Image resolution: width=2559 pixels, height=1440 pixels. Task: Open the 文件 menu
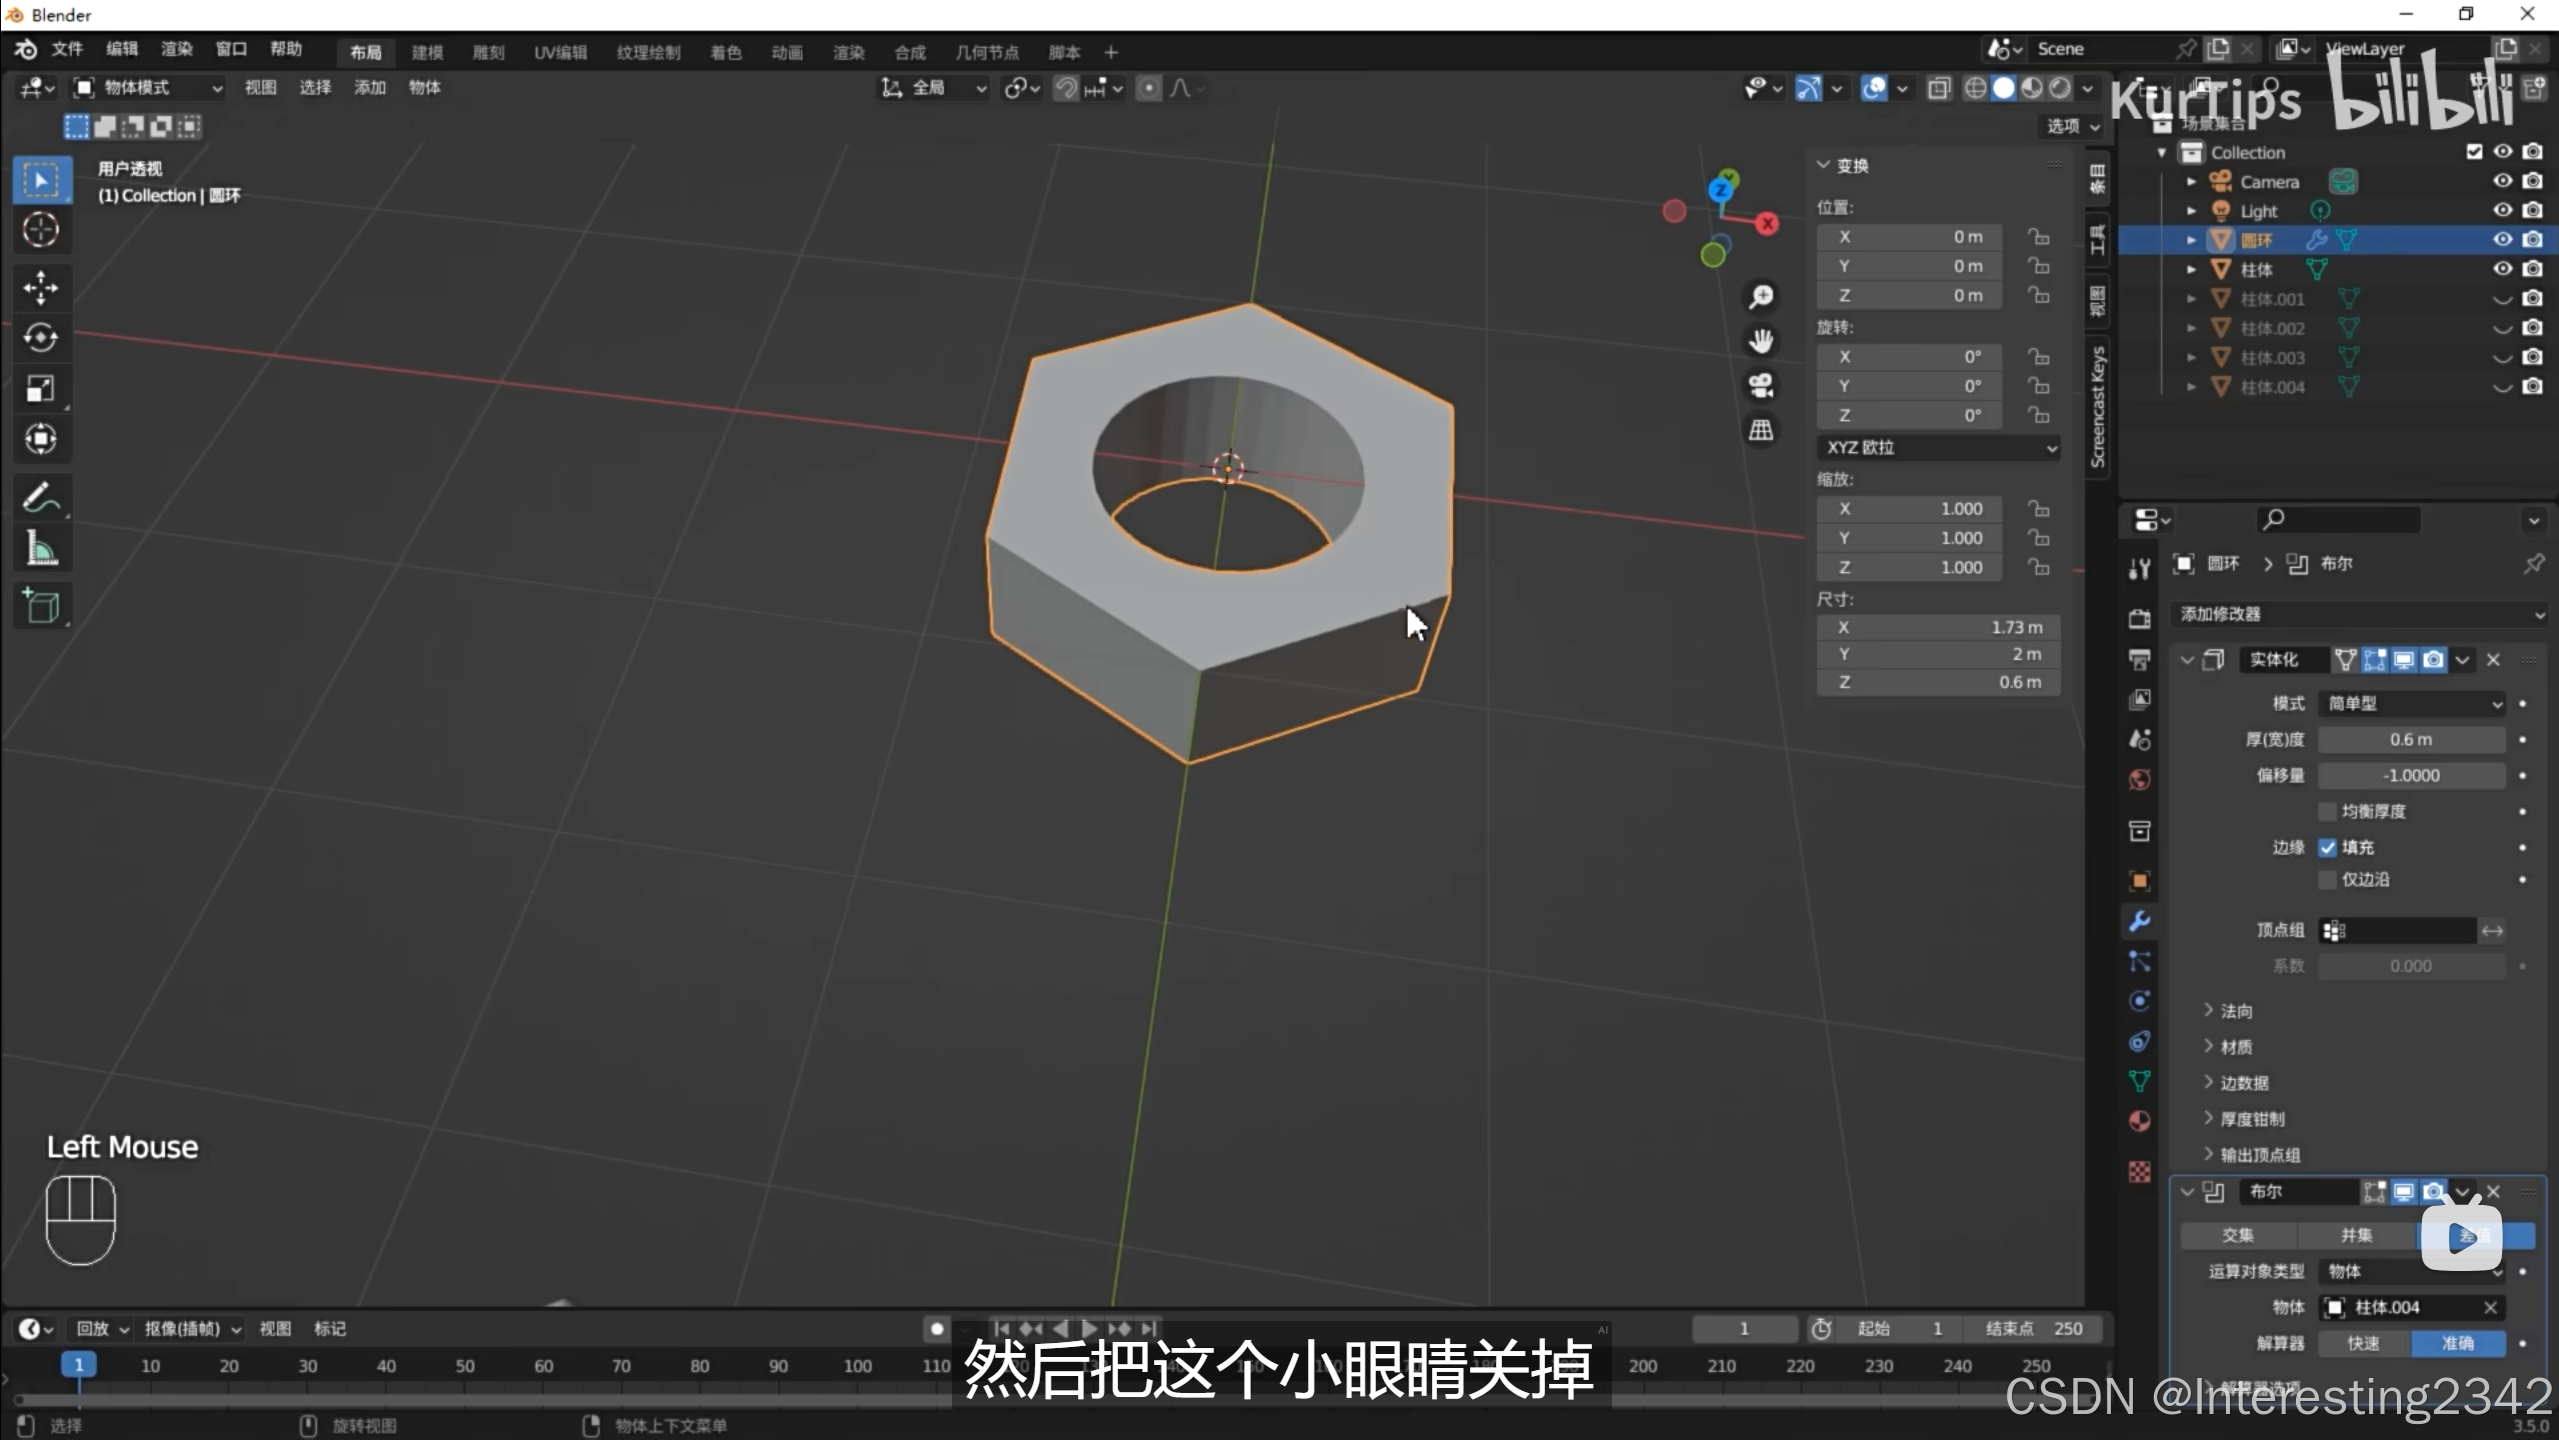point(67,49)
